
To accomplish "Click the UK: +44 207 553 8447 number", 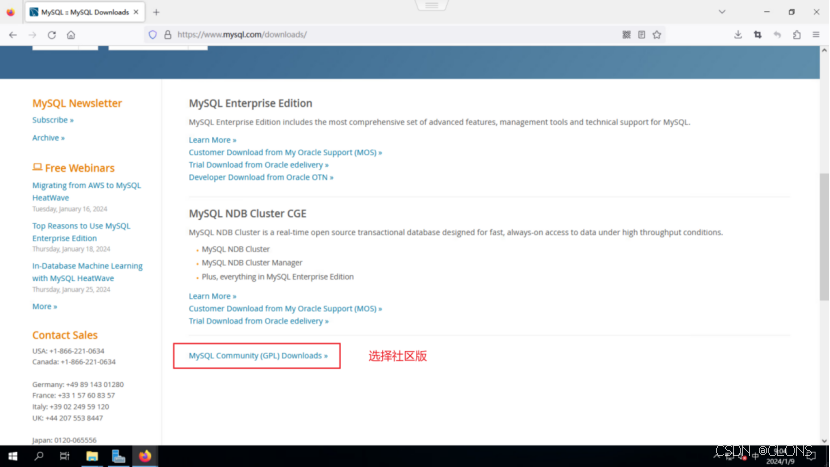I will (67, 418).
